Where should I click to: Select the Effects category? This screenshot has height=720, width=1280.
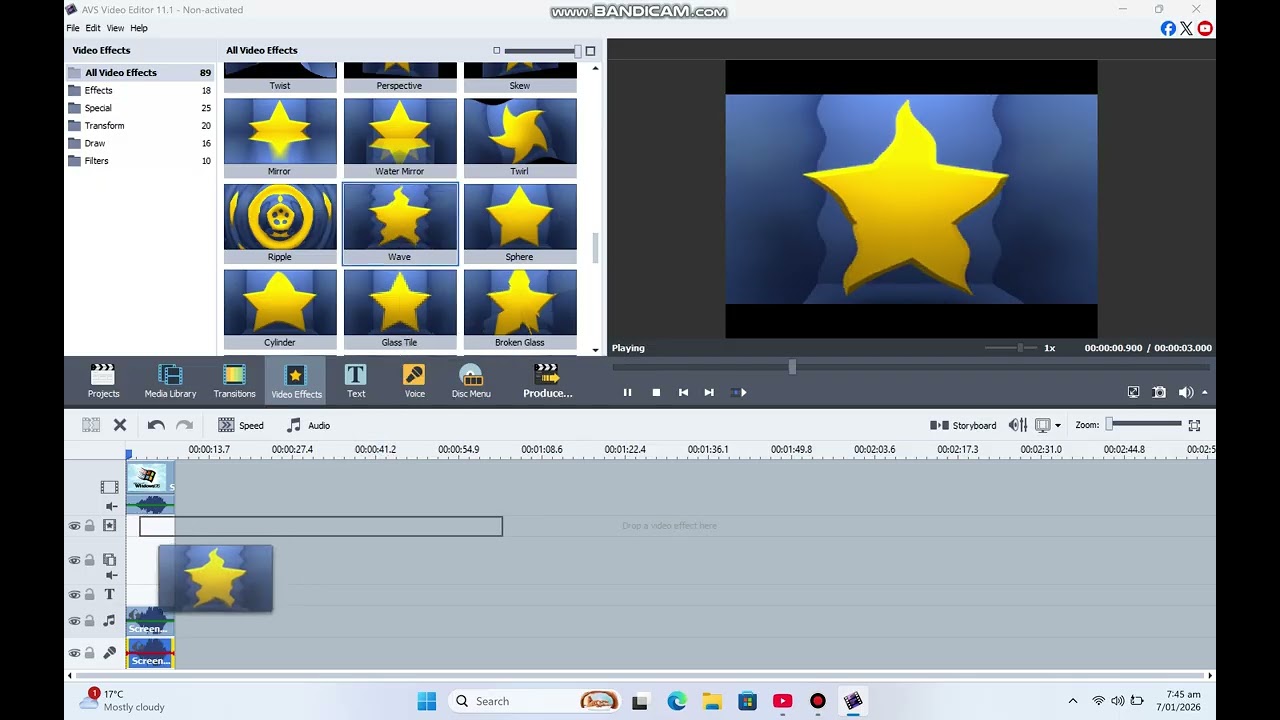[x=139, y=90]
